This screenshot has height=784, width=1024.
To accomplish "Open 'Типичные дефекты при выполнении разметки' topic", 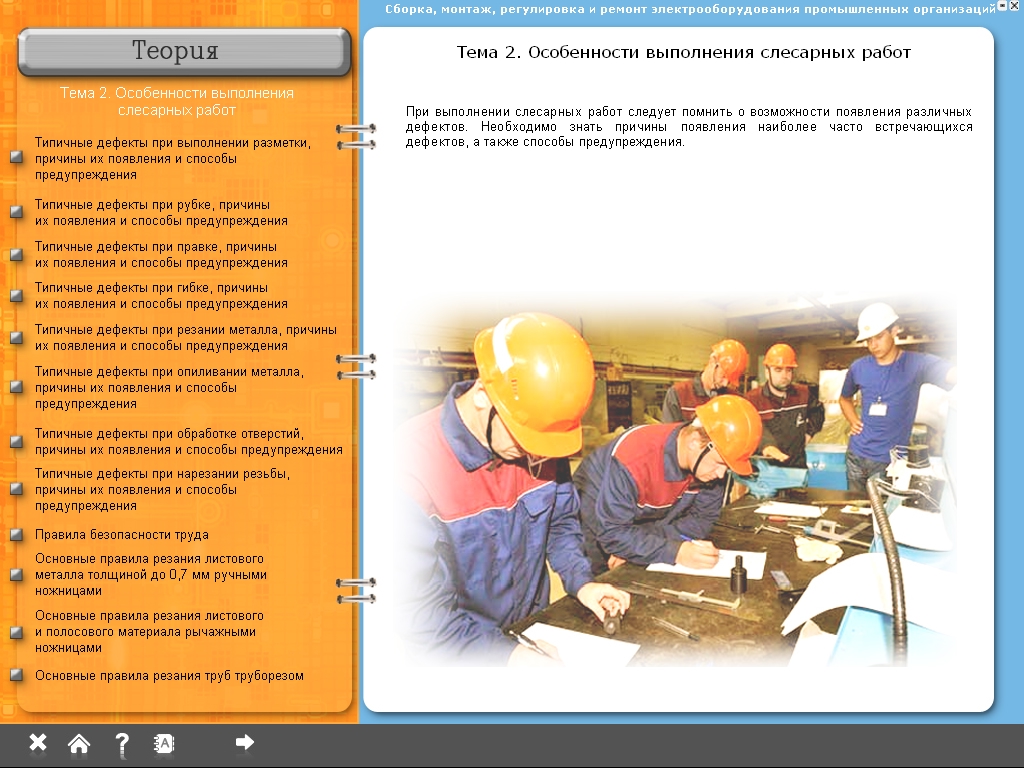I will pyautogui.click(x=172, y=158).
